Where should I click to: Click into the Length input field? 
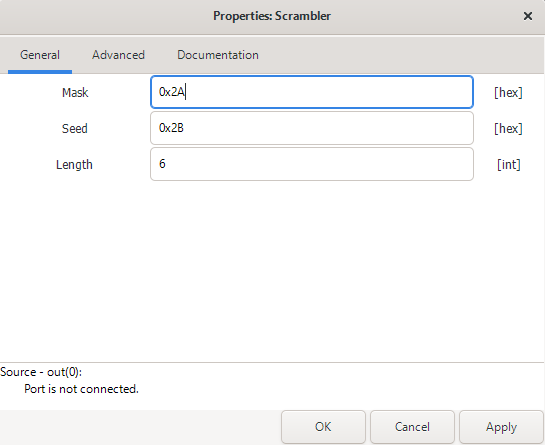[x=312, y=164]
